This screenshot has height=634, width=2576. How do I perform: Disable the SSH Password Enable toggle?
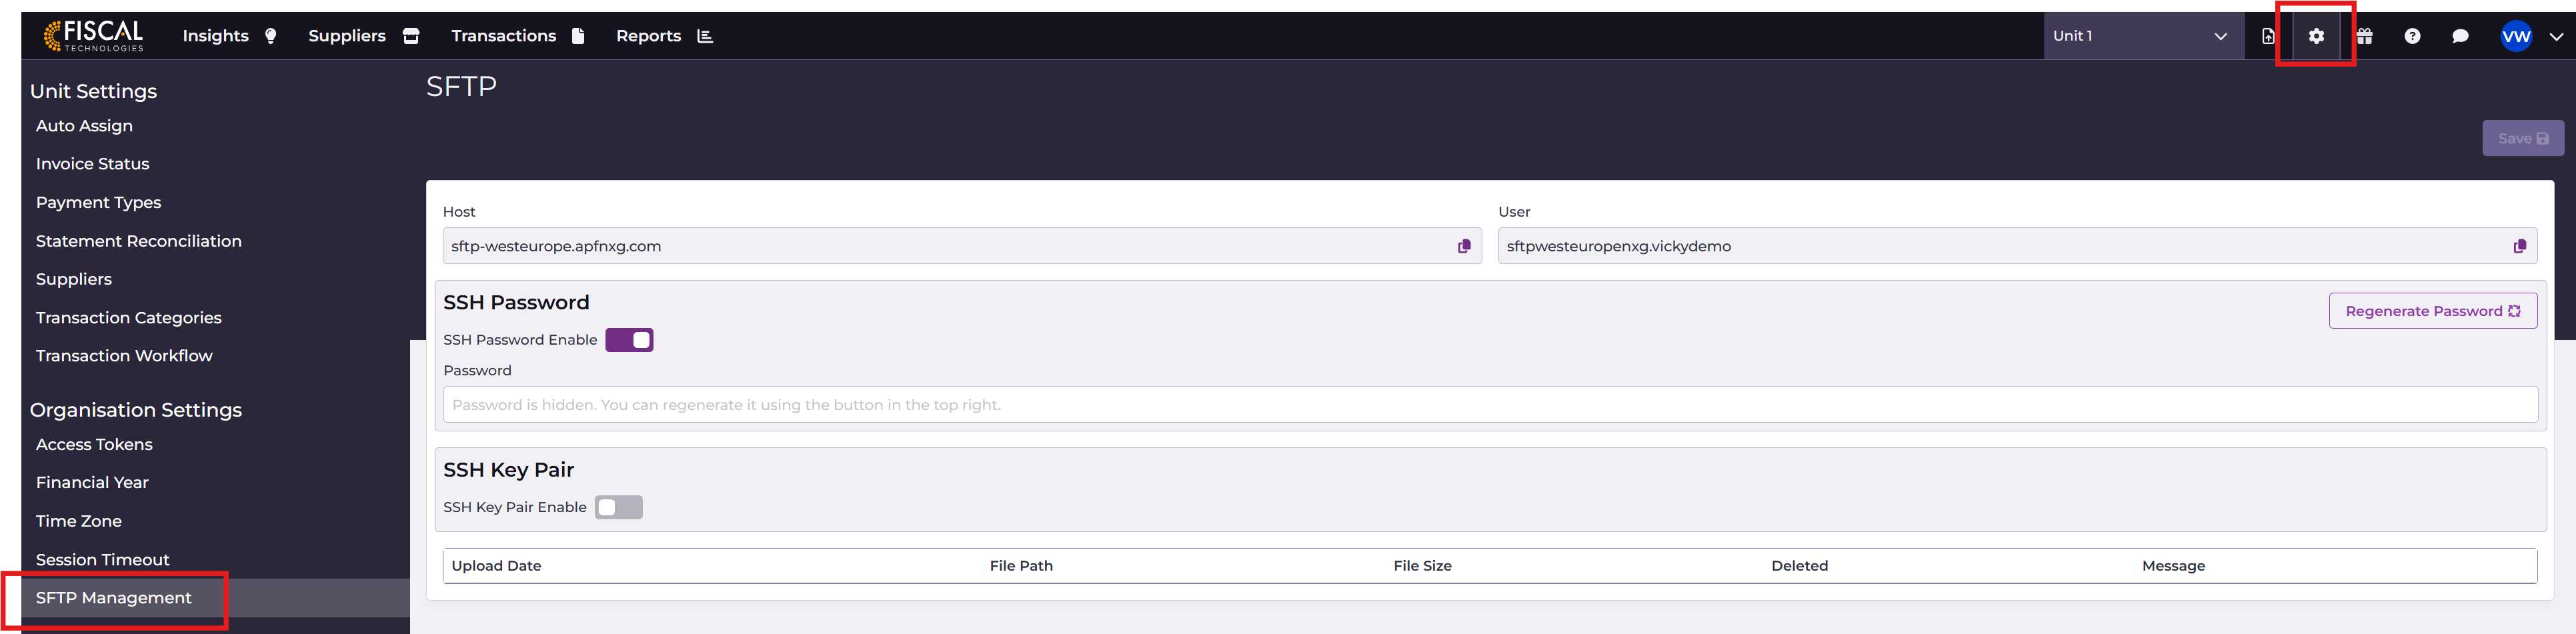[629, 340]
